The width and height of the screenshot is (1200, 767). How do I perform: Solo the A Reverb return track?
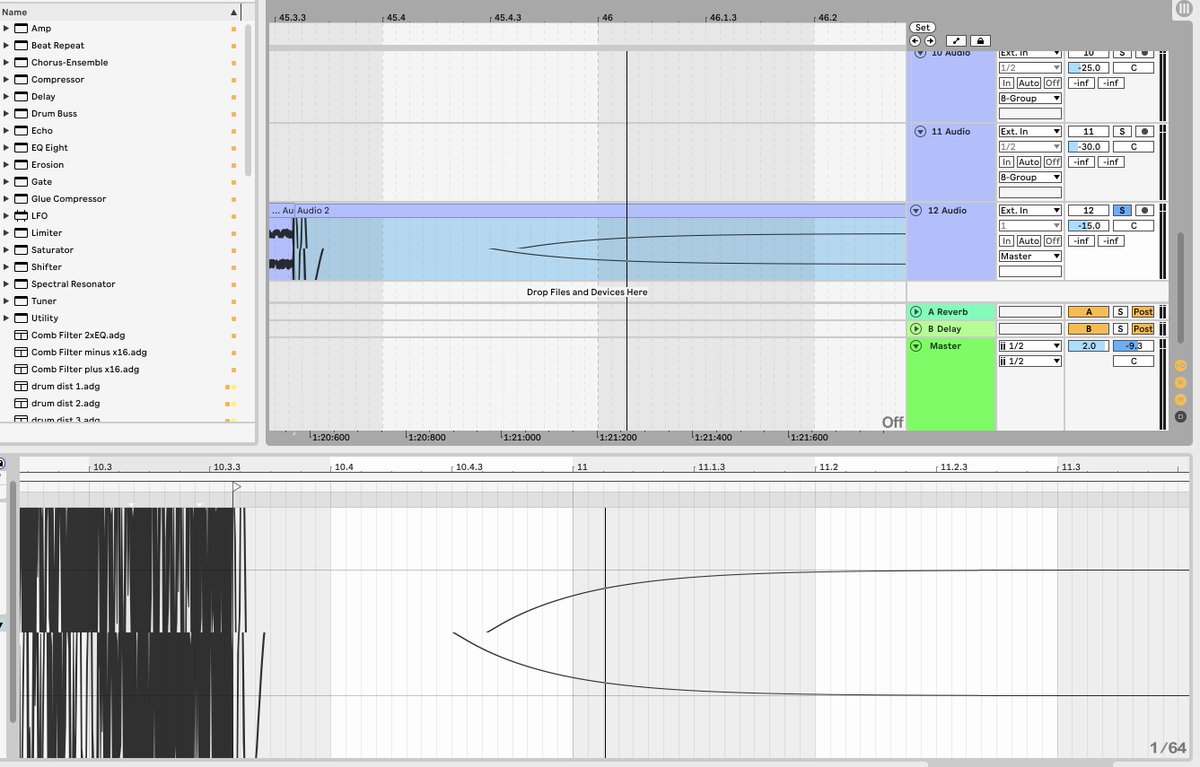click(x=1121, y=312)
